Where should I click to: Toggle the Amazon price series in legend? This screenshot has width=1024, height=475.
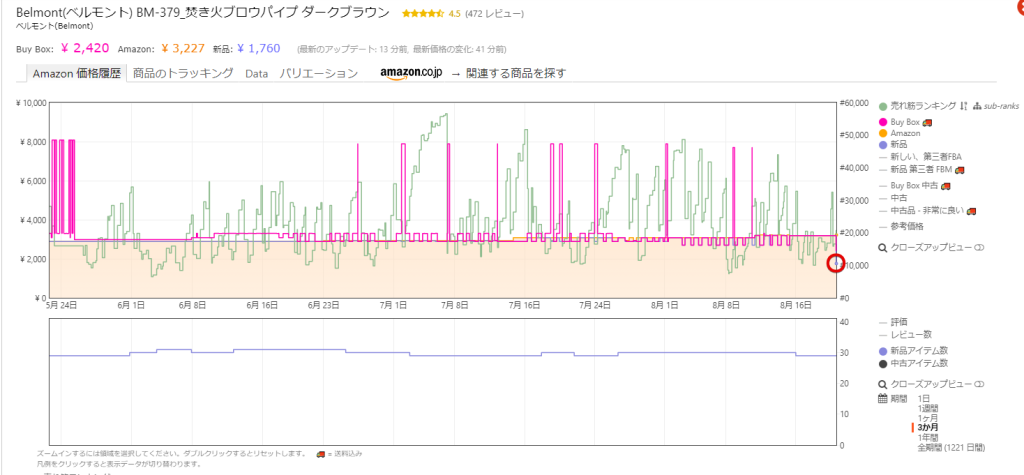click(x=905, y=133)
